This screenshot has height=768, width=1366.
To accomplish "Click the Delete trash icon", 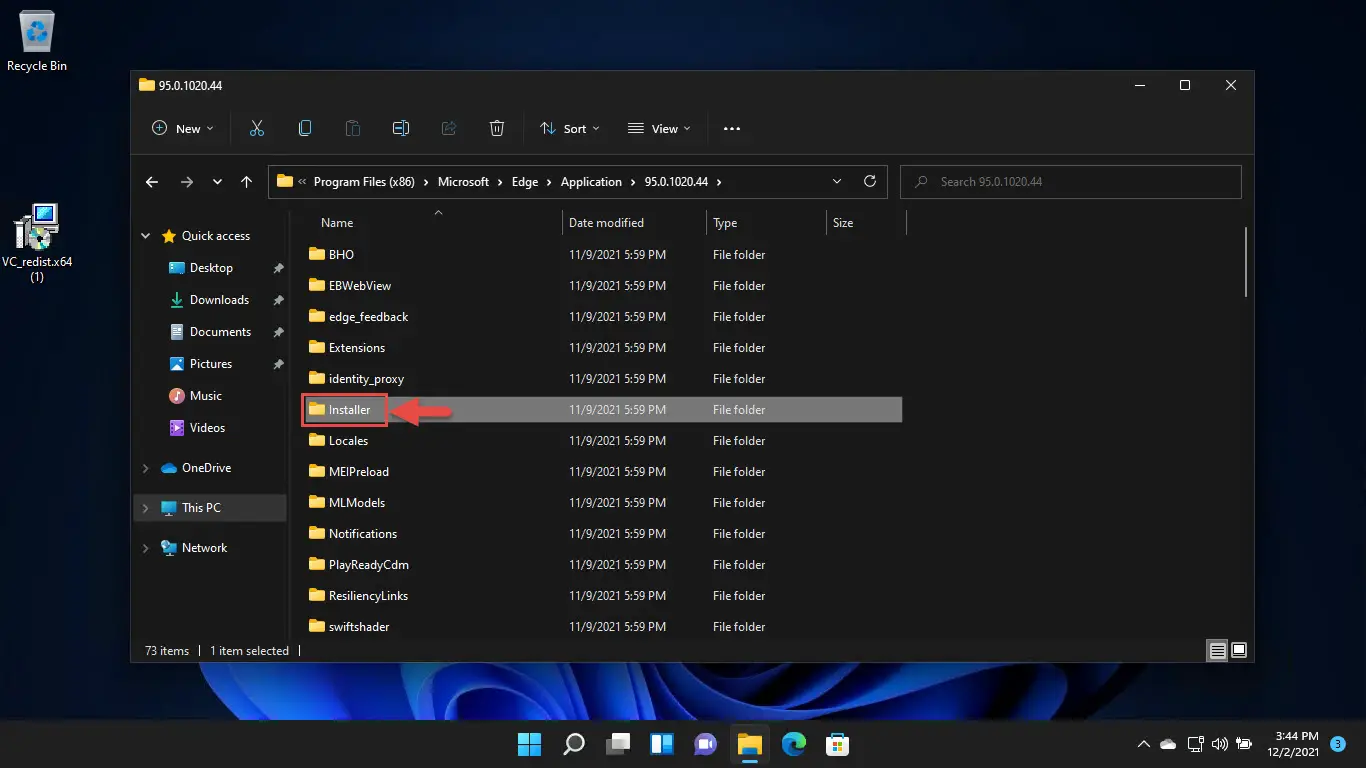I will [x=497, y=128].
